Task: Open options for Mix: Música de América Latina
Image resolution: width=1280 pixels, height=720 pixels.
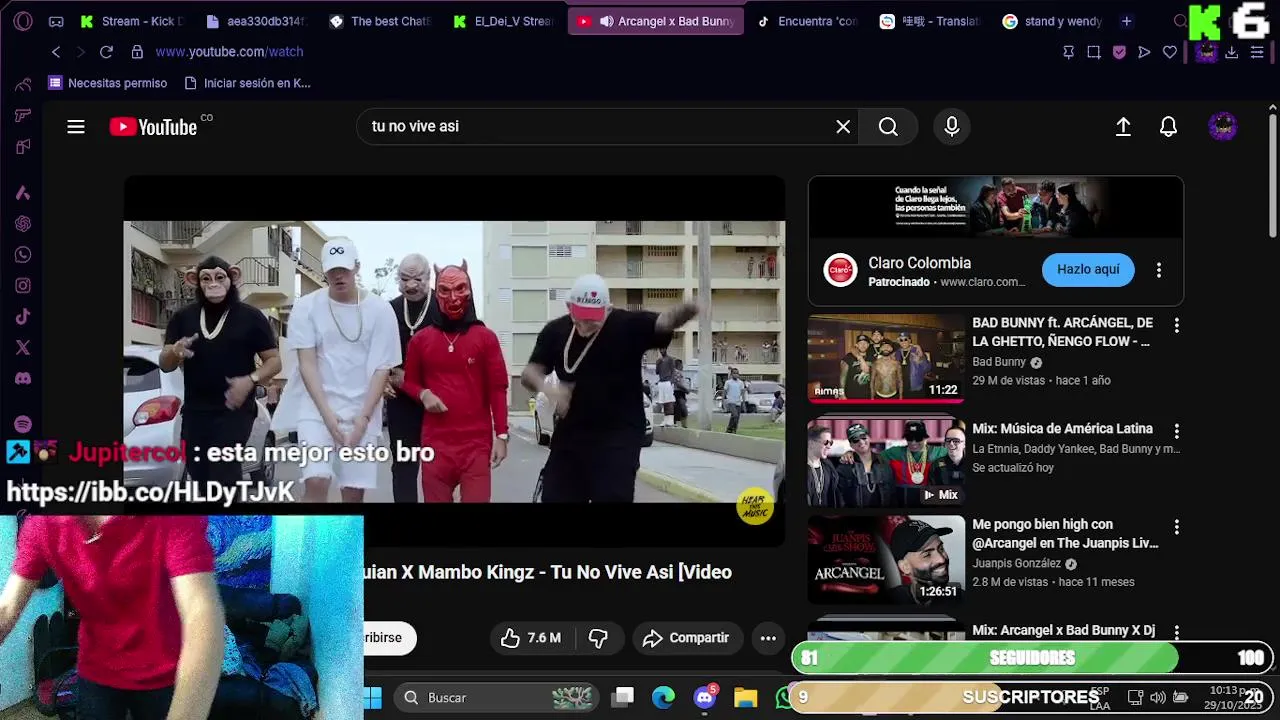Action: point(1177,431)
